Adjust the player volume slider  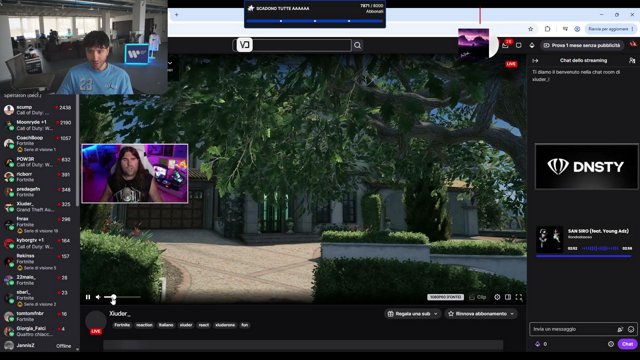pos(122,297)
